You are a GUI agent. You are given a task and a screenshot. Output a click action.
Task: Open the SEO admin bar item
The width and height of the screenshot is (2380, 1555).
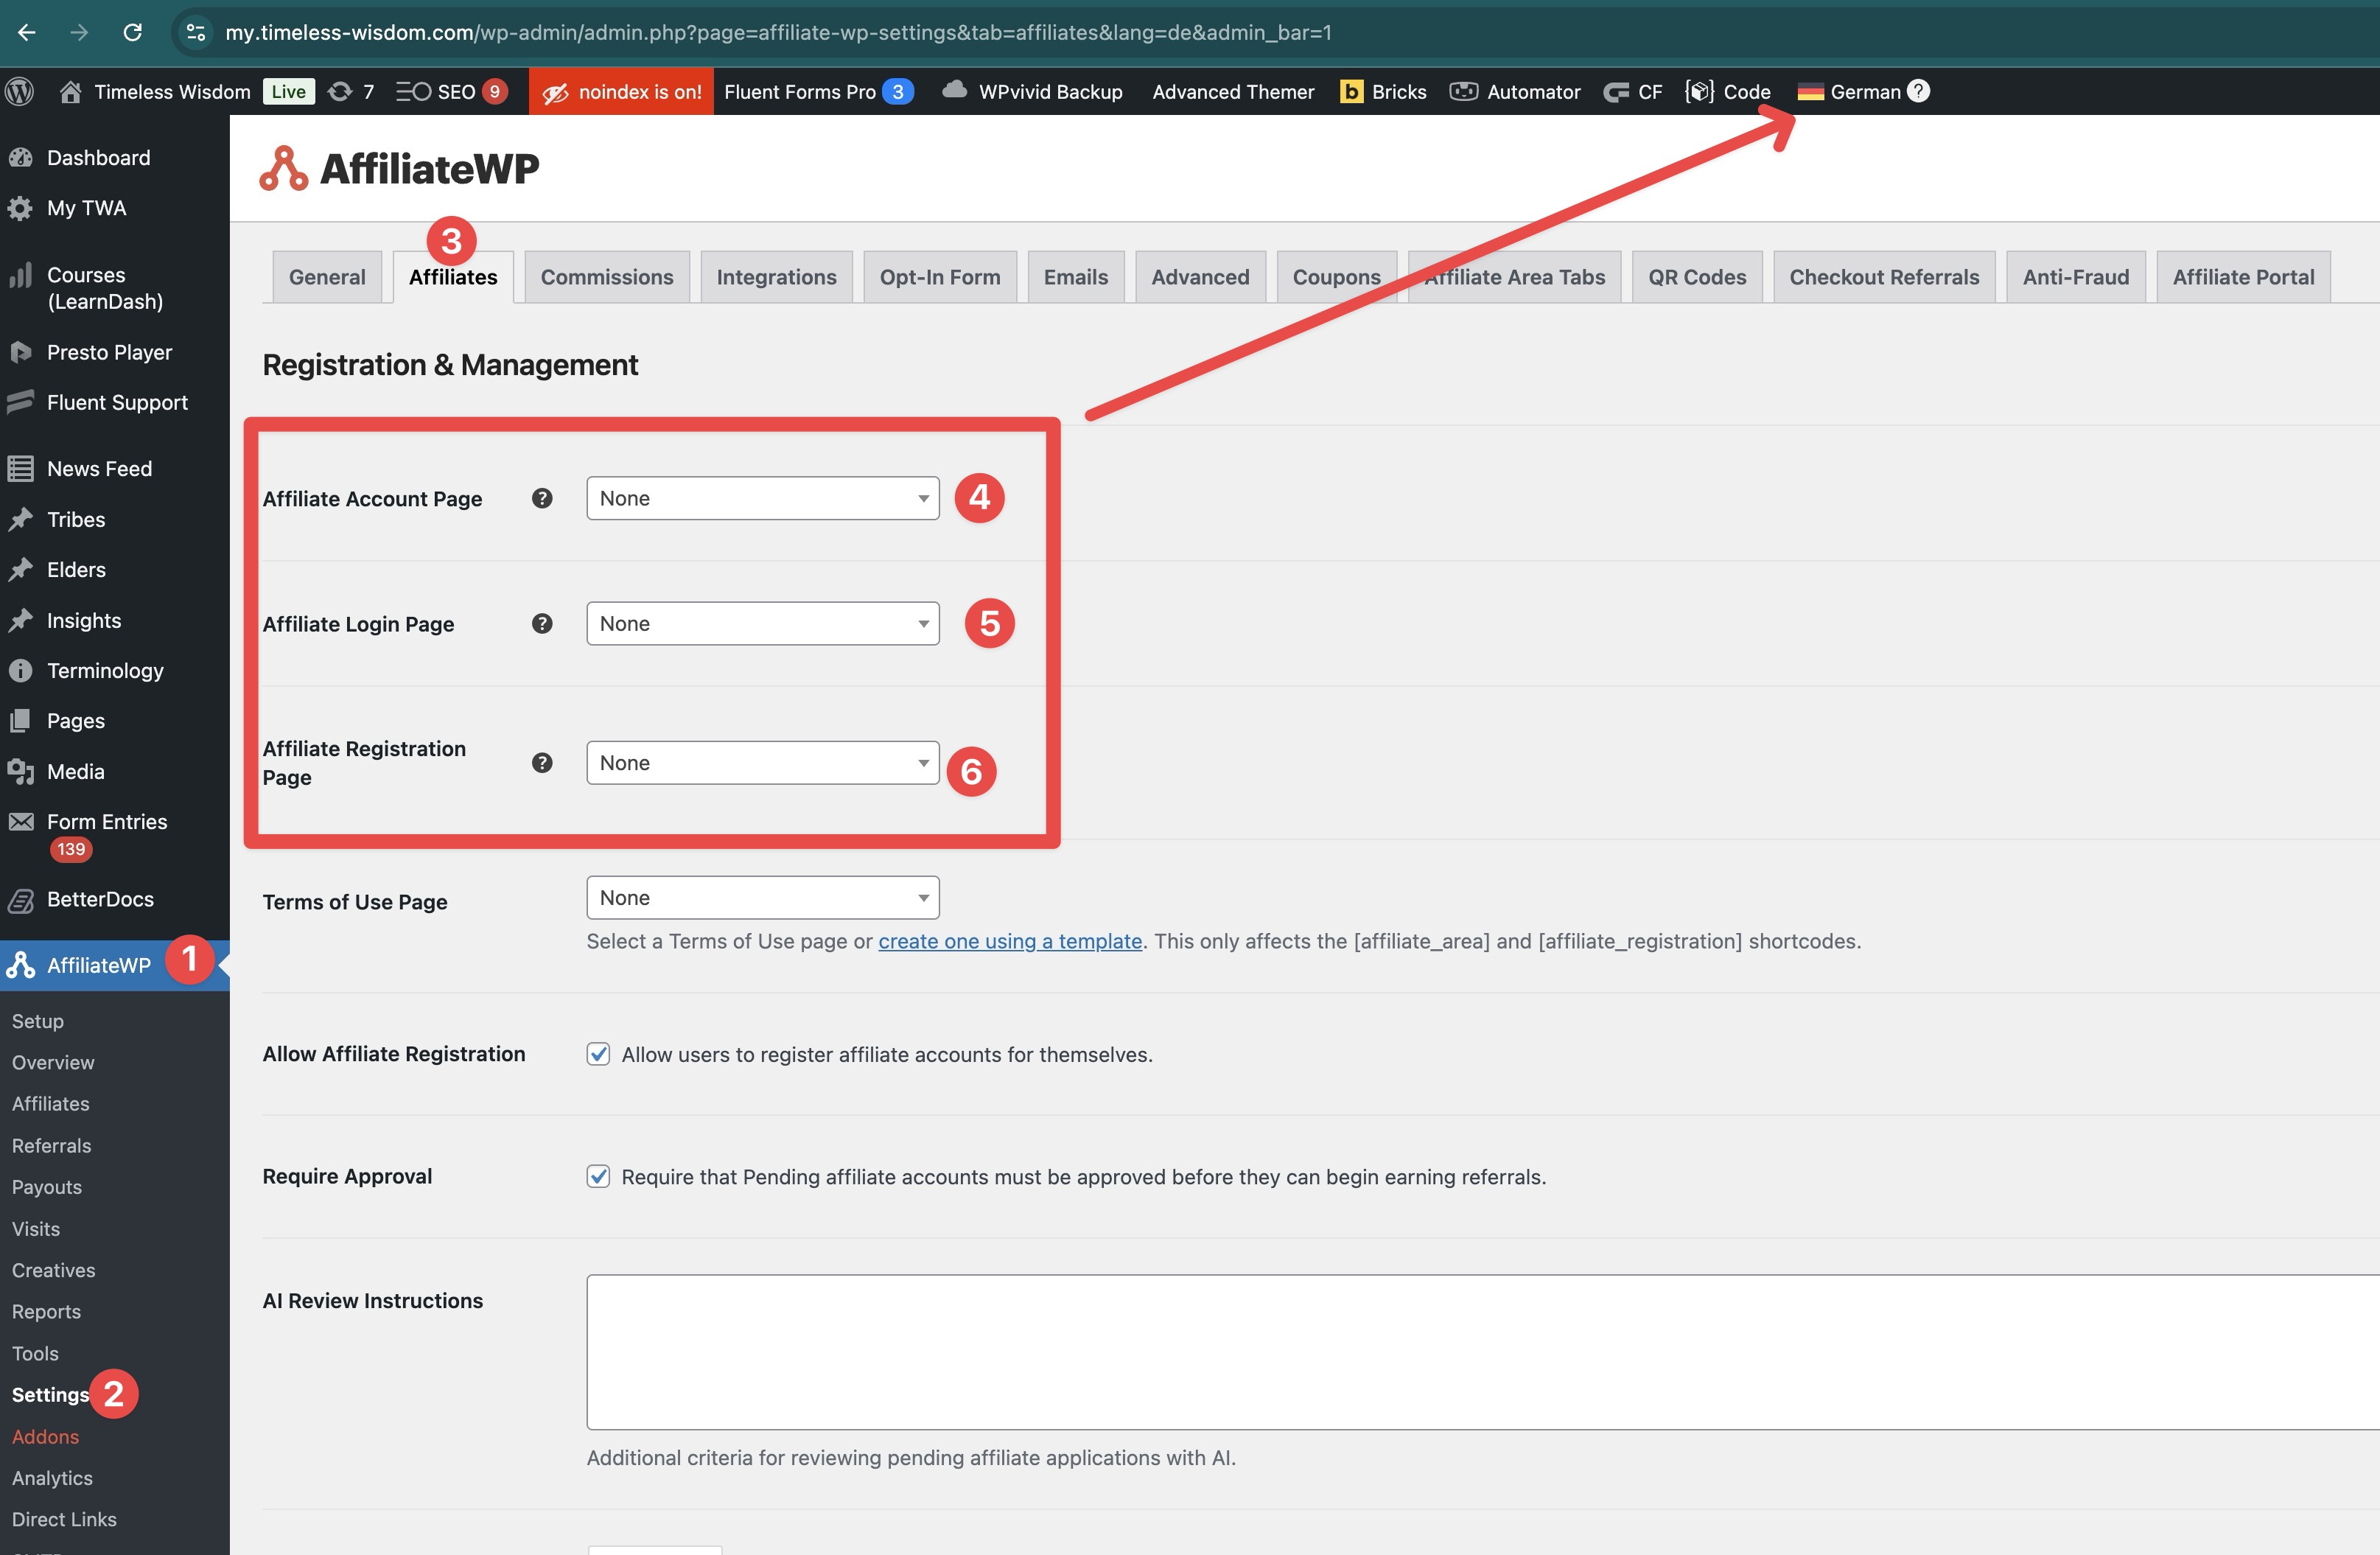click(452, 91)
